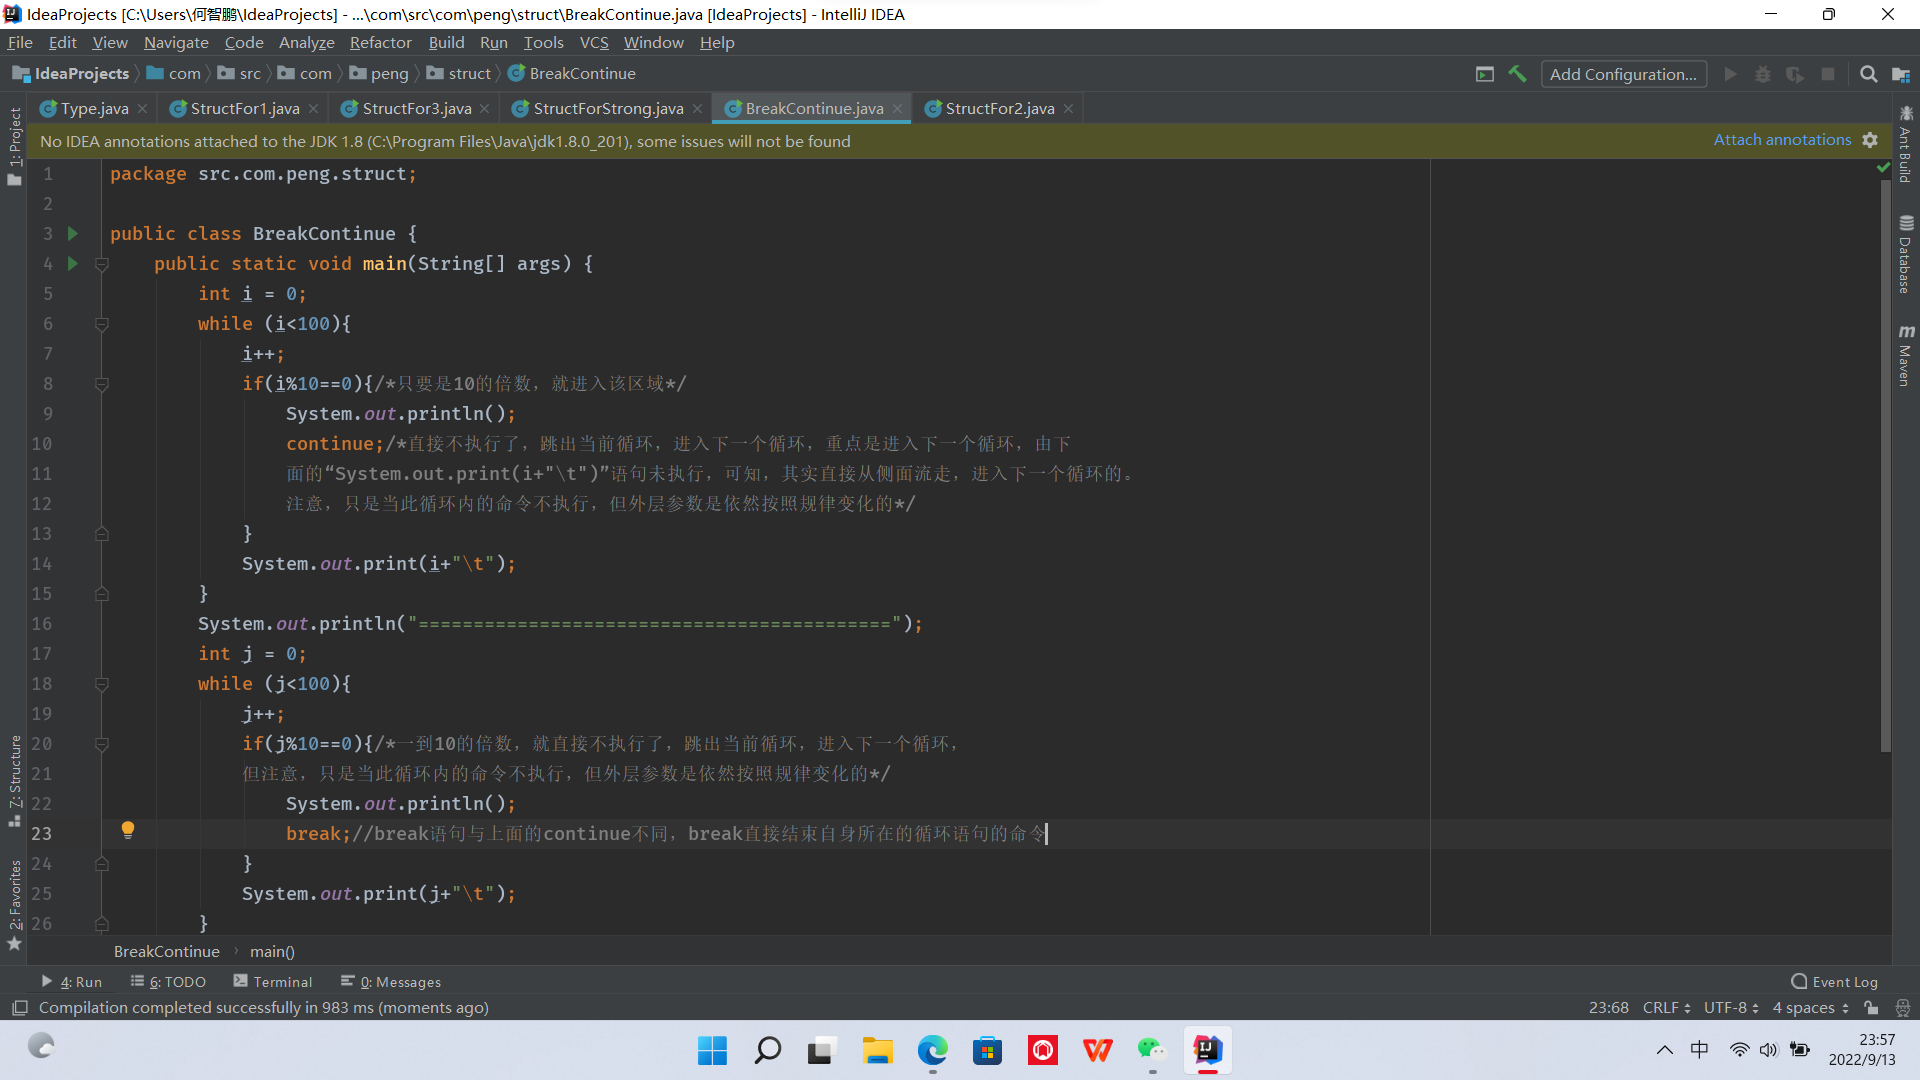This screenshot has height=1080, width=1920.
Task: Click the yellow intention lightbulb on line 23
Action: [x=128, y=830]
